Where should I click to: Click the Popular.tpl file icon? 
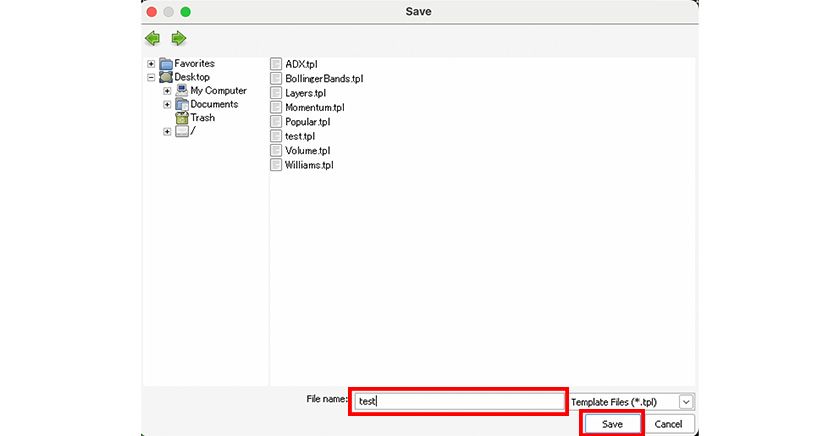coord(276,122)
